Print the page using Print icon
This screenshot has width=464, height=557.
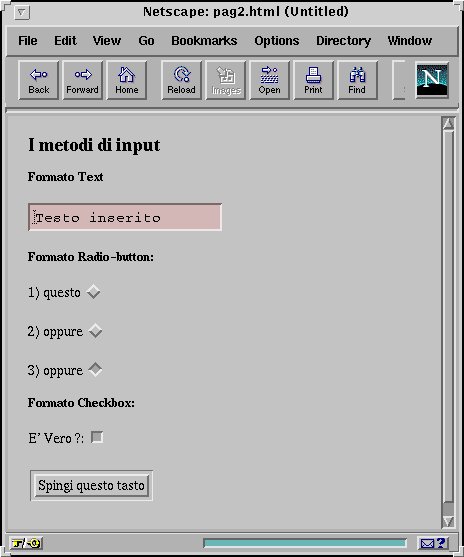point(313,80)
